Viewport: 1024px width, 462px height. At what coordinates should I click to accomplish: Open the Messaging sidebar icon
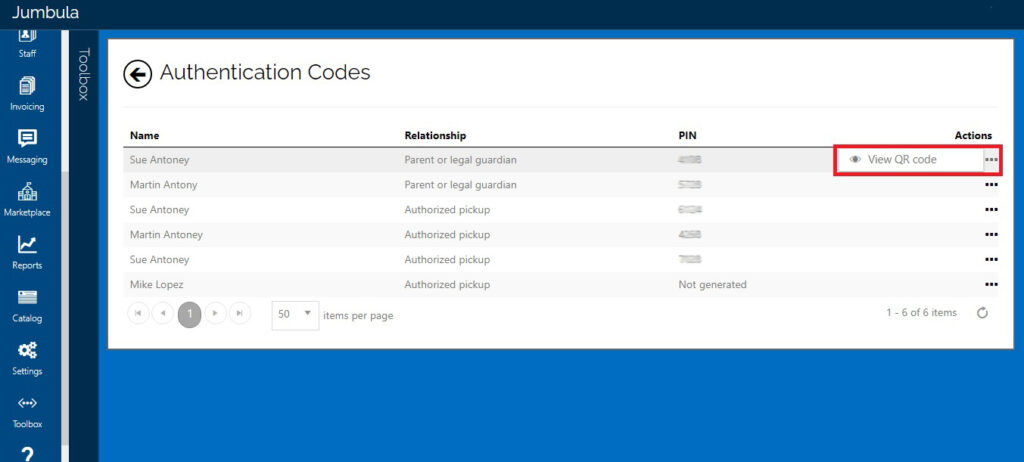coord(27,147)
